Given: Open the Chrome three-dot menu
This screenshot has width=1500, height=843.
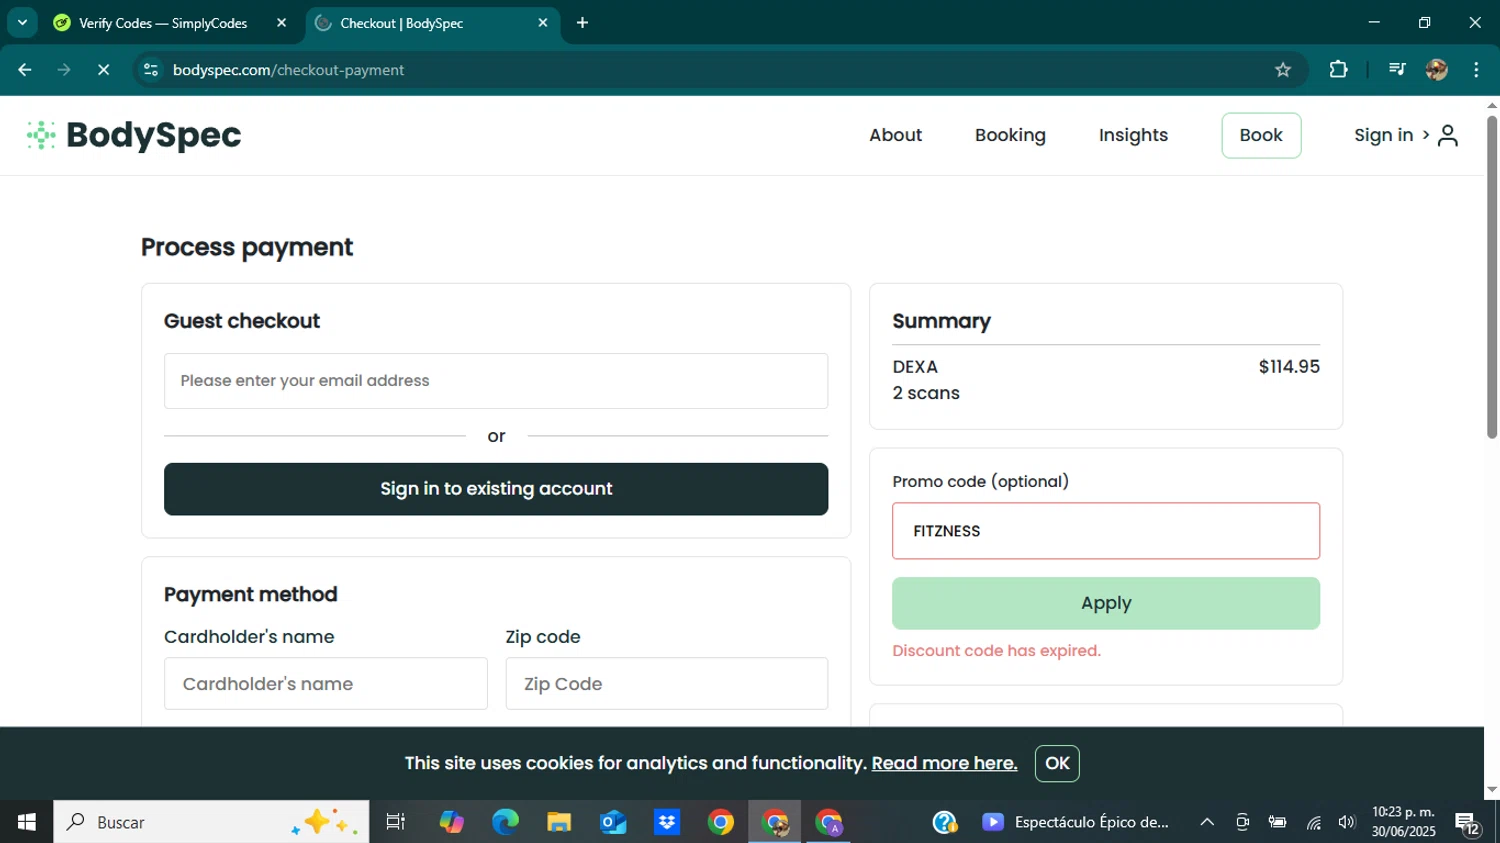Looking at the screenshot, I should [1476, 70].
